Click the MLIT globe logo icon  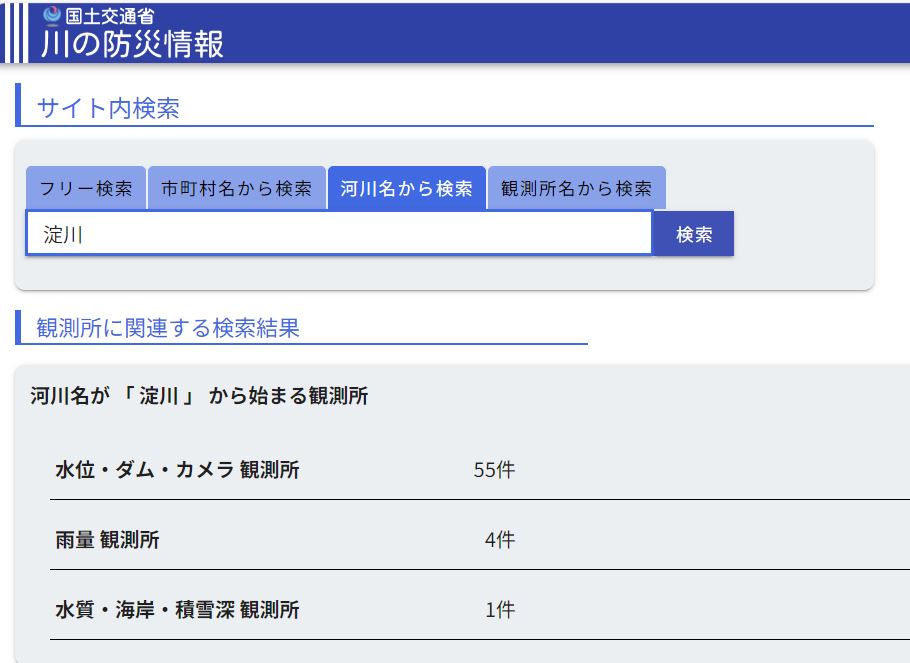tap(52, 15)
